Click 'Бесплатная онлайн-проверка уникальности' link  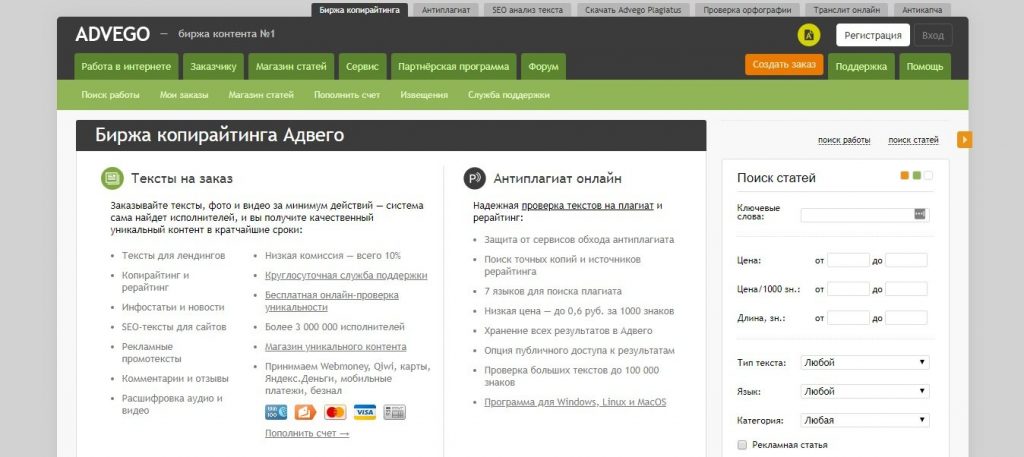tap(332, 301)
